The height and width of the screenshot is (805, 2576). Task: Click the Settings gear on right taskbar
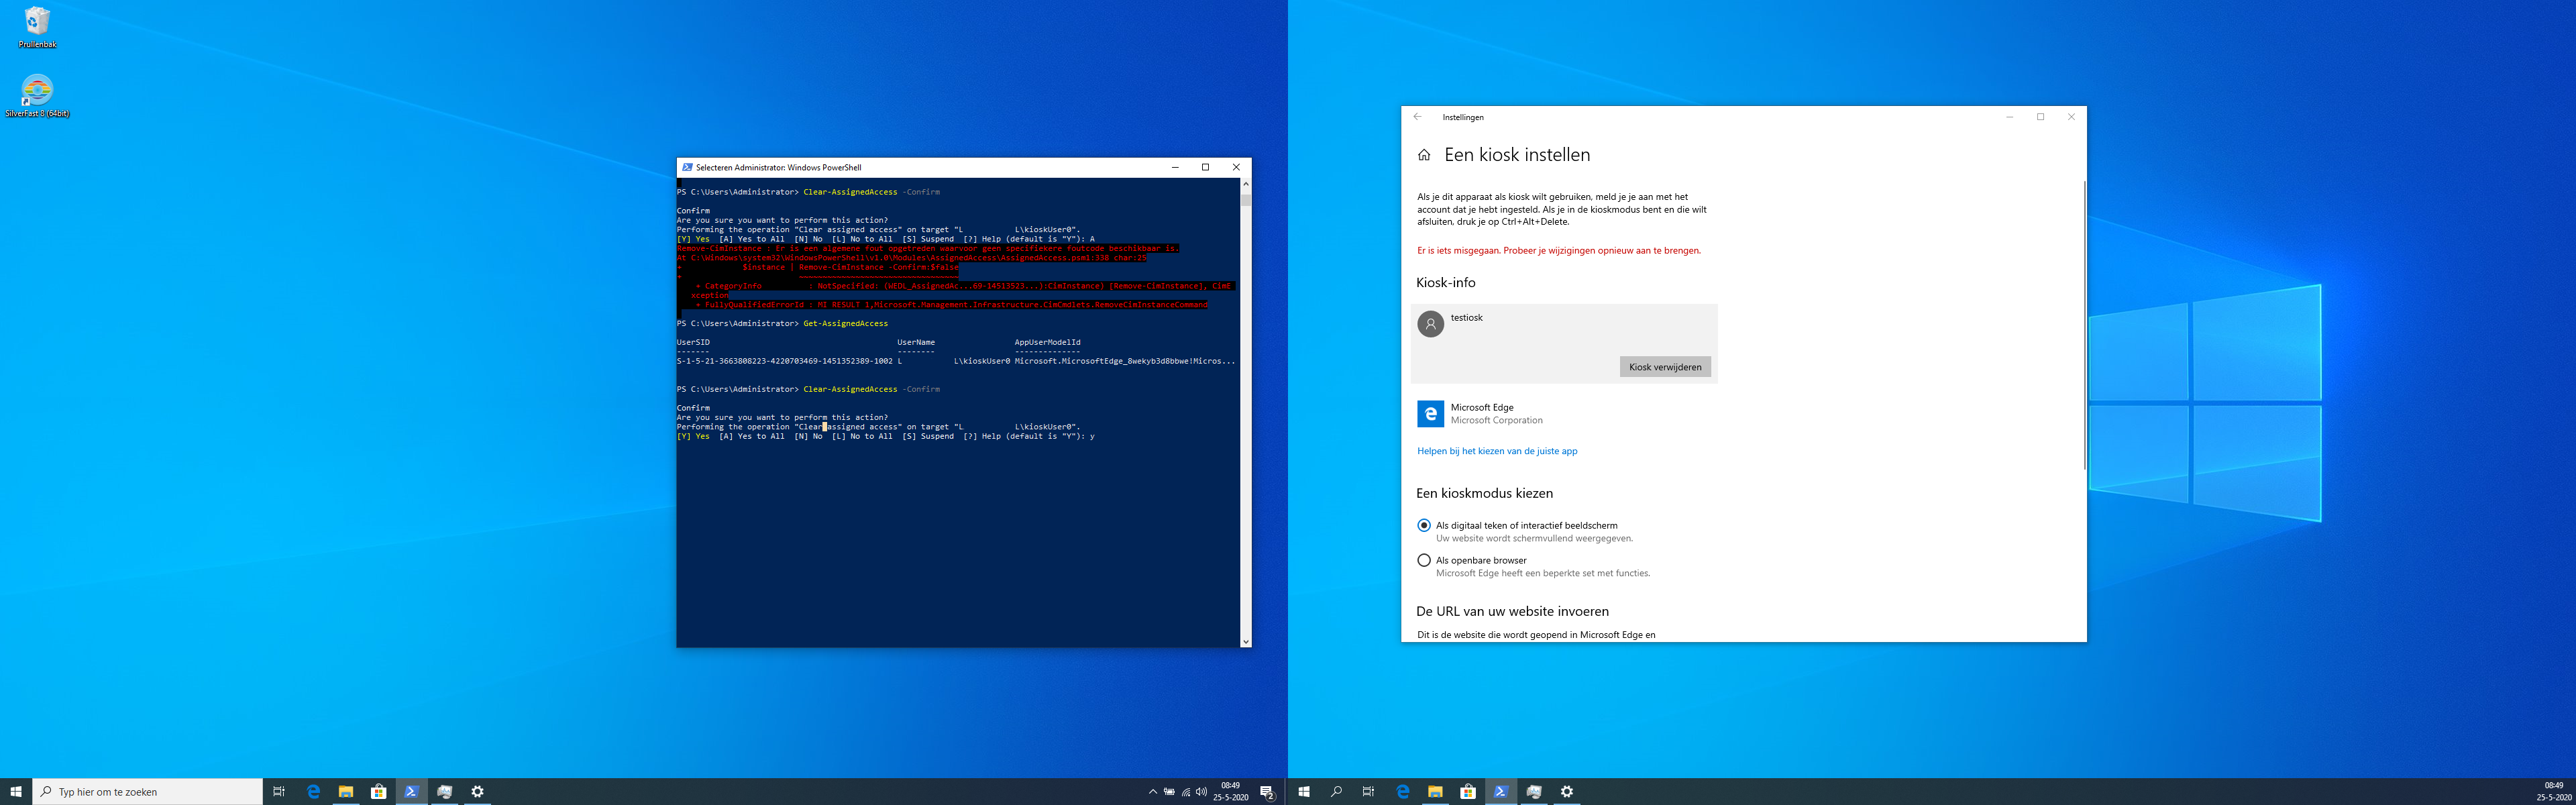pyautogui.click(x=1566, y=792)
